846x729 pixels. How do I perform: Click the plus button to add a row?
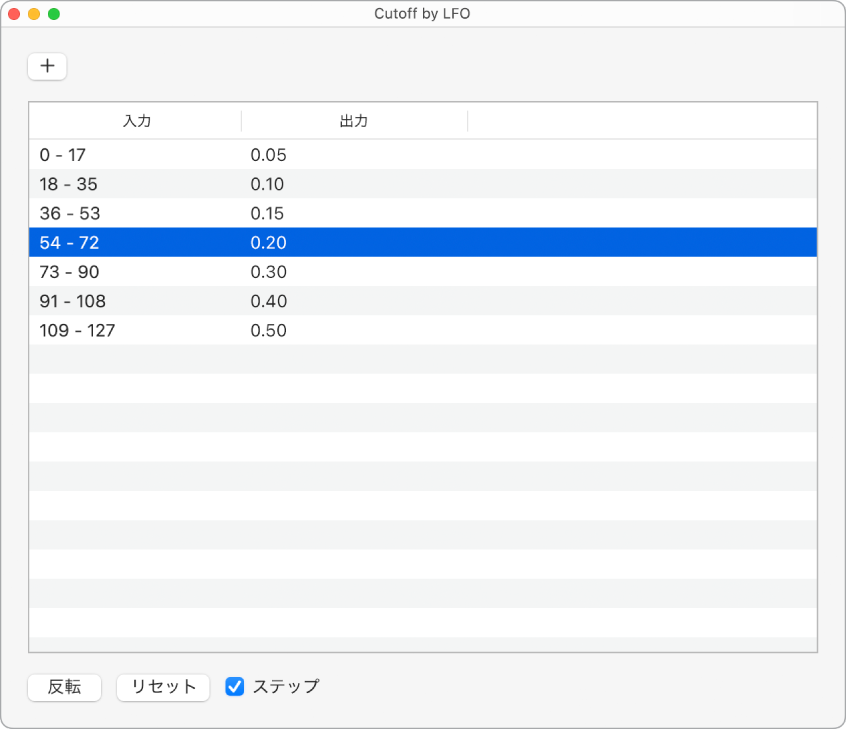[x=47, y=66]
